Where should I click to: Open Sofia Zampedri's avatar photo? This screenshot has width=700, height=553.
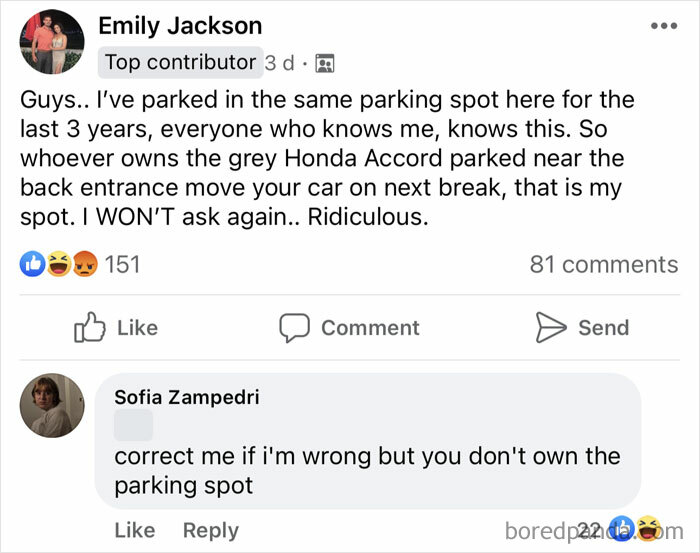52,405
